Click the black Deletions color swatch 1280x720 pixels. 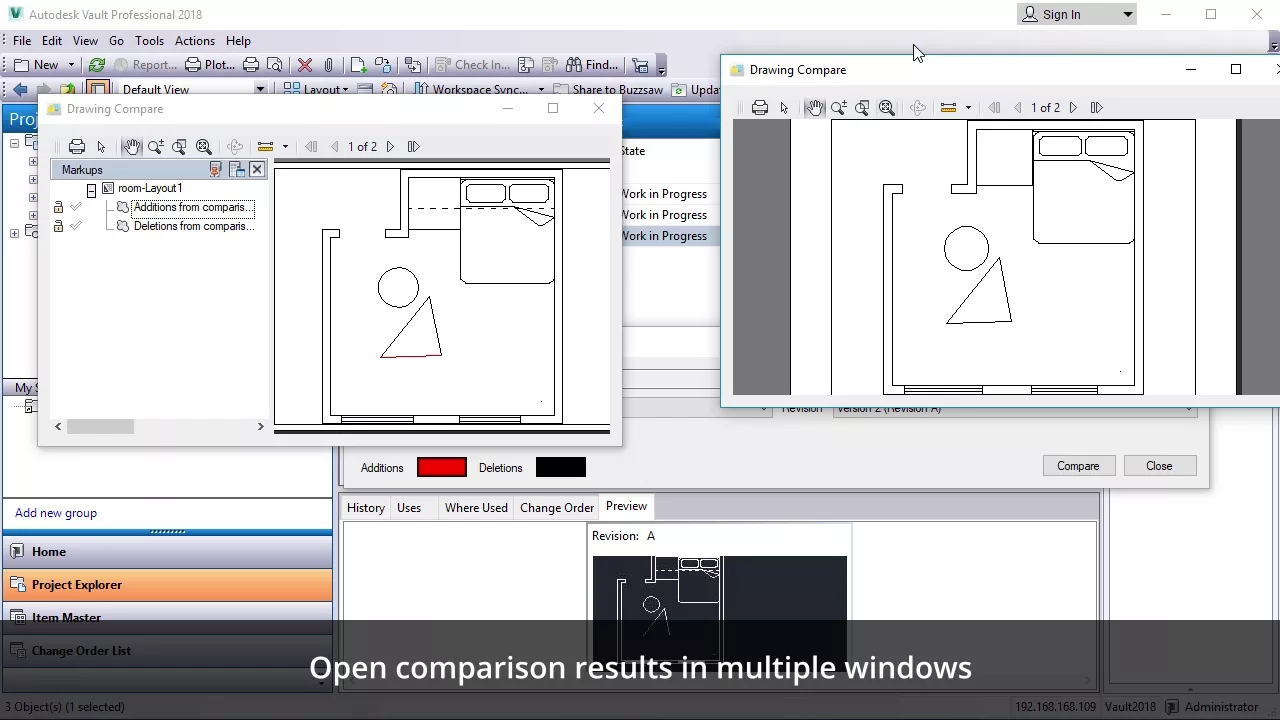coord(561,467)
